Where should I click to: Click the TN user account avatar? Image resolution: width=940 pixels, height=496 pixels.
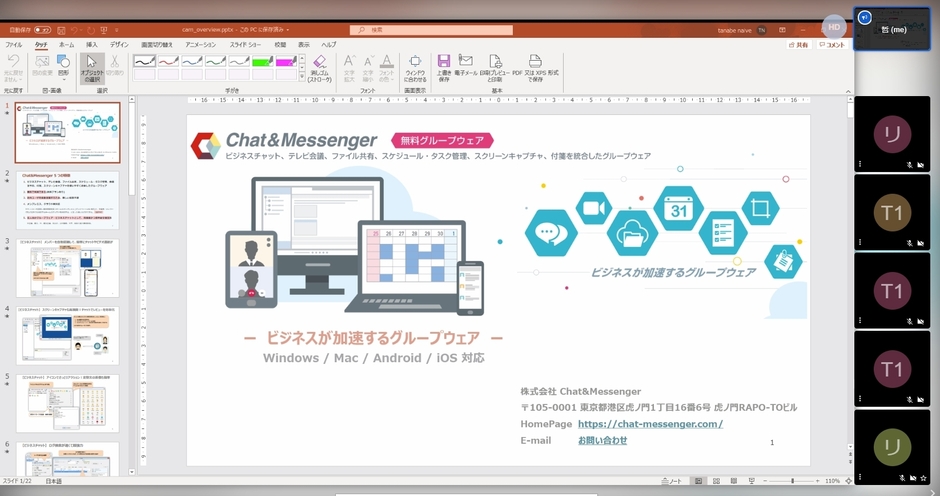[761, 29]
